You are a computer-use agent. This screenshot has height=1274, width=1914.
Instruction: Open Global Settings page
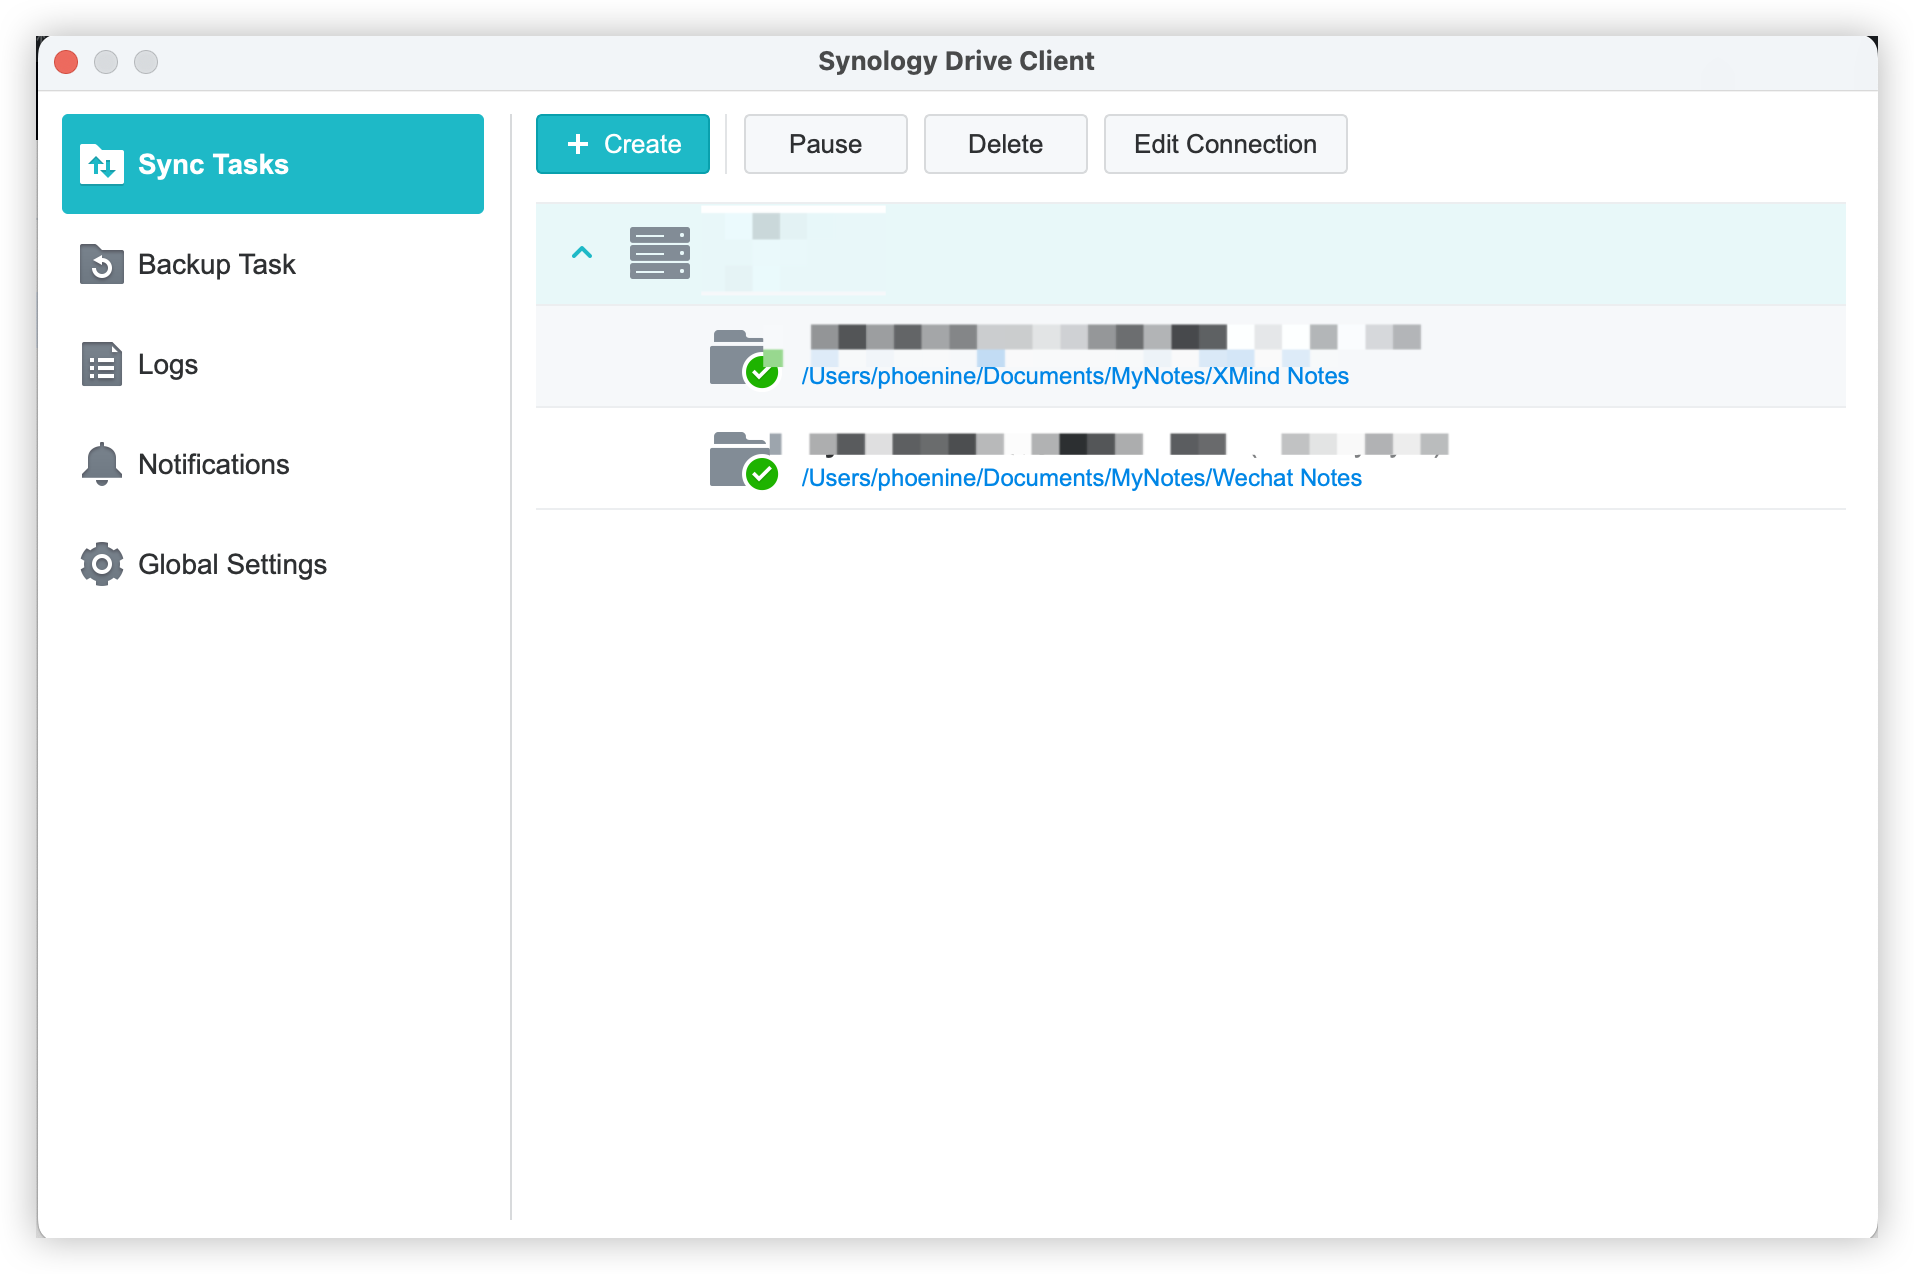(232, 564)
